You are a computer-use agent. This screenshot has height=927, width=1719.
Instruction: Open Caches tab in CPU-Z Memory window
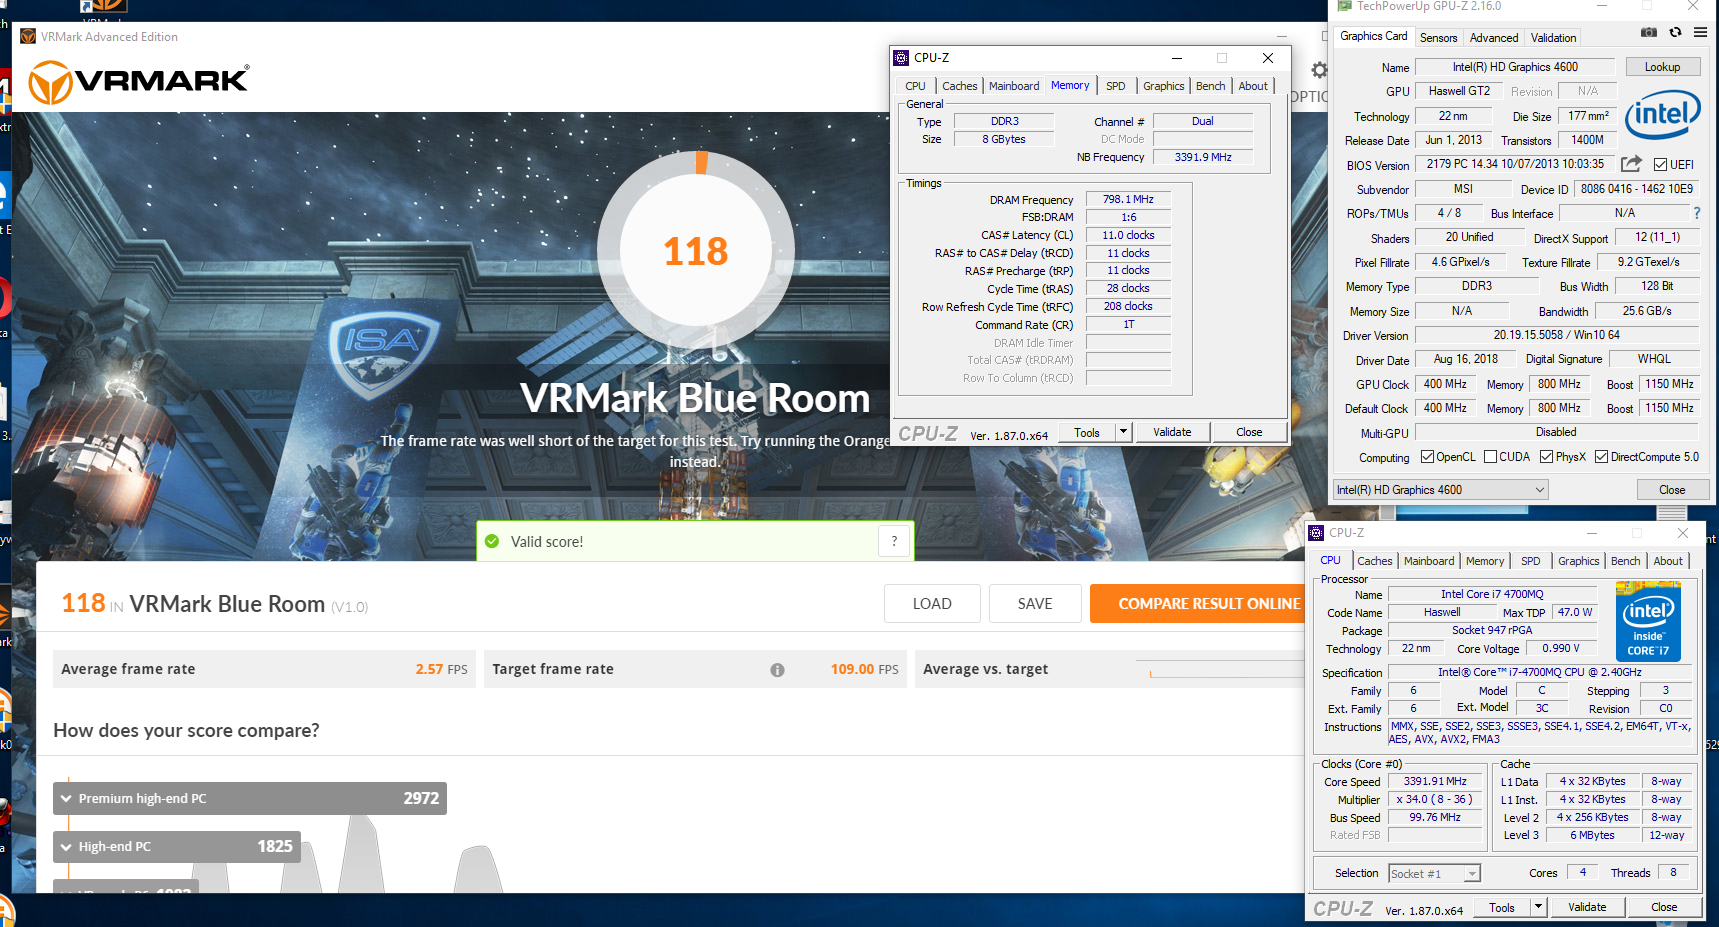pyautogui.click(x=960, y=86)
